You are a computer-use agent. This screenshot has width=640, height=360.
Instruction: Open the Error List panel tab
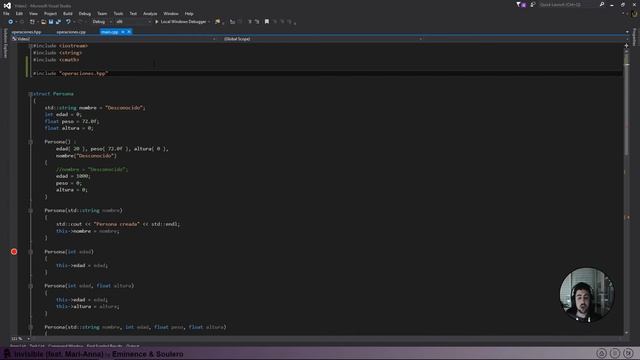point(18,346)
